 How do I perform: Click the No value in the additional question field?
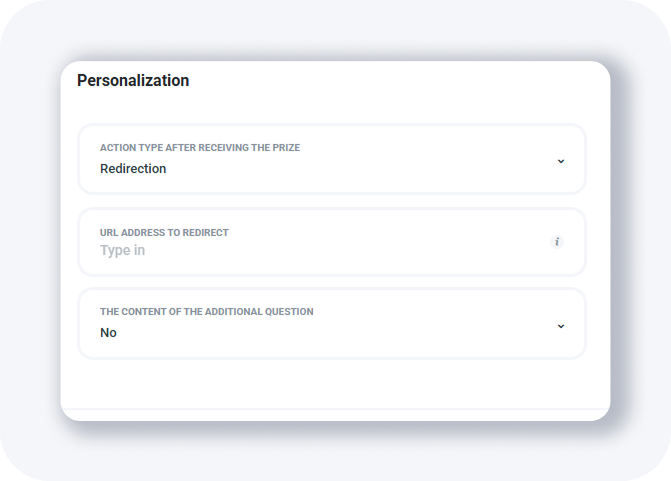[x=108, y=333]
